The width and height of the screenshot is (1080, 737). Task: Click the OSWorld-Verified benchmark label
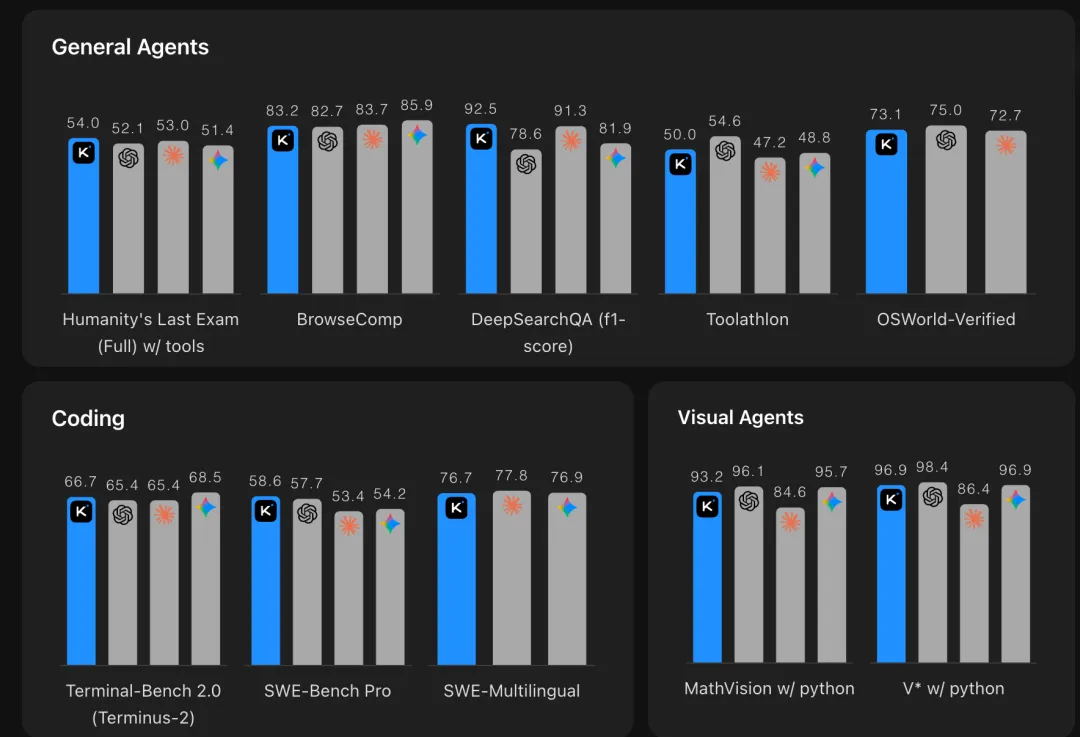(946, 320)
